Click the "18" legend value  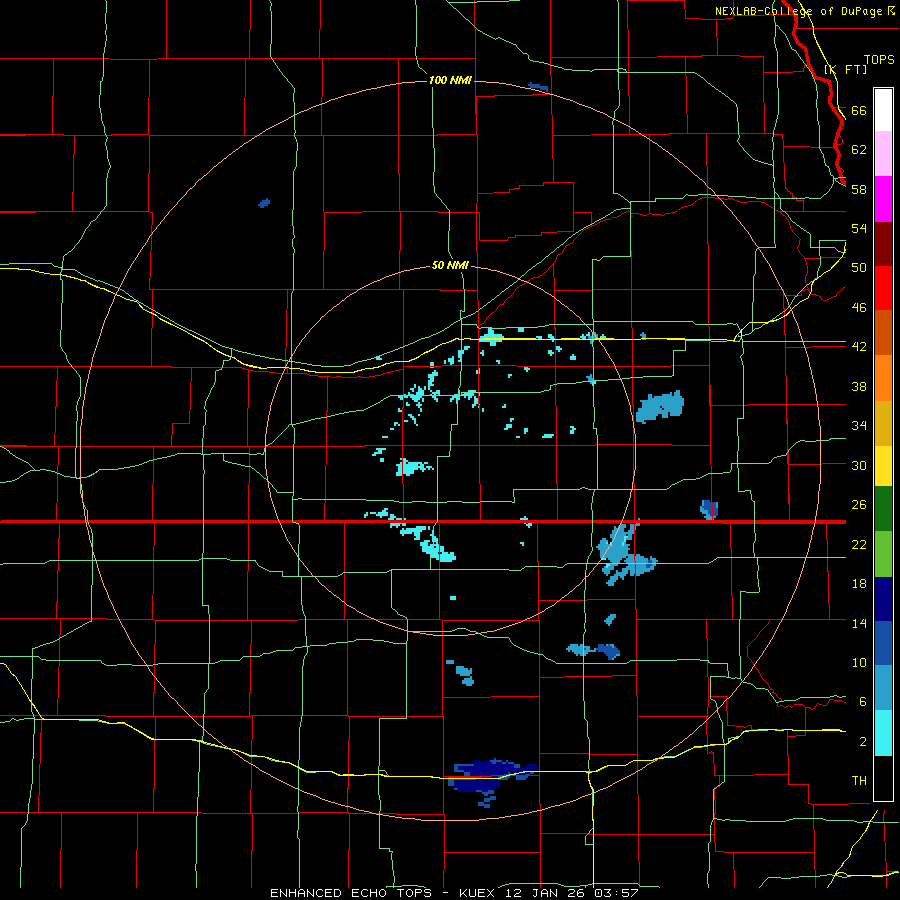click(x=859, y=584)
